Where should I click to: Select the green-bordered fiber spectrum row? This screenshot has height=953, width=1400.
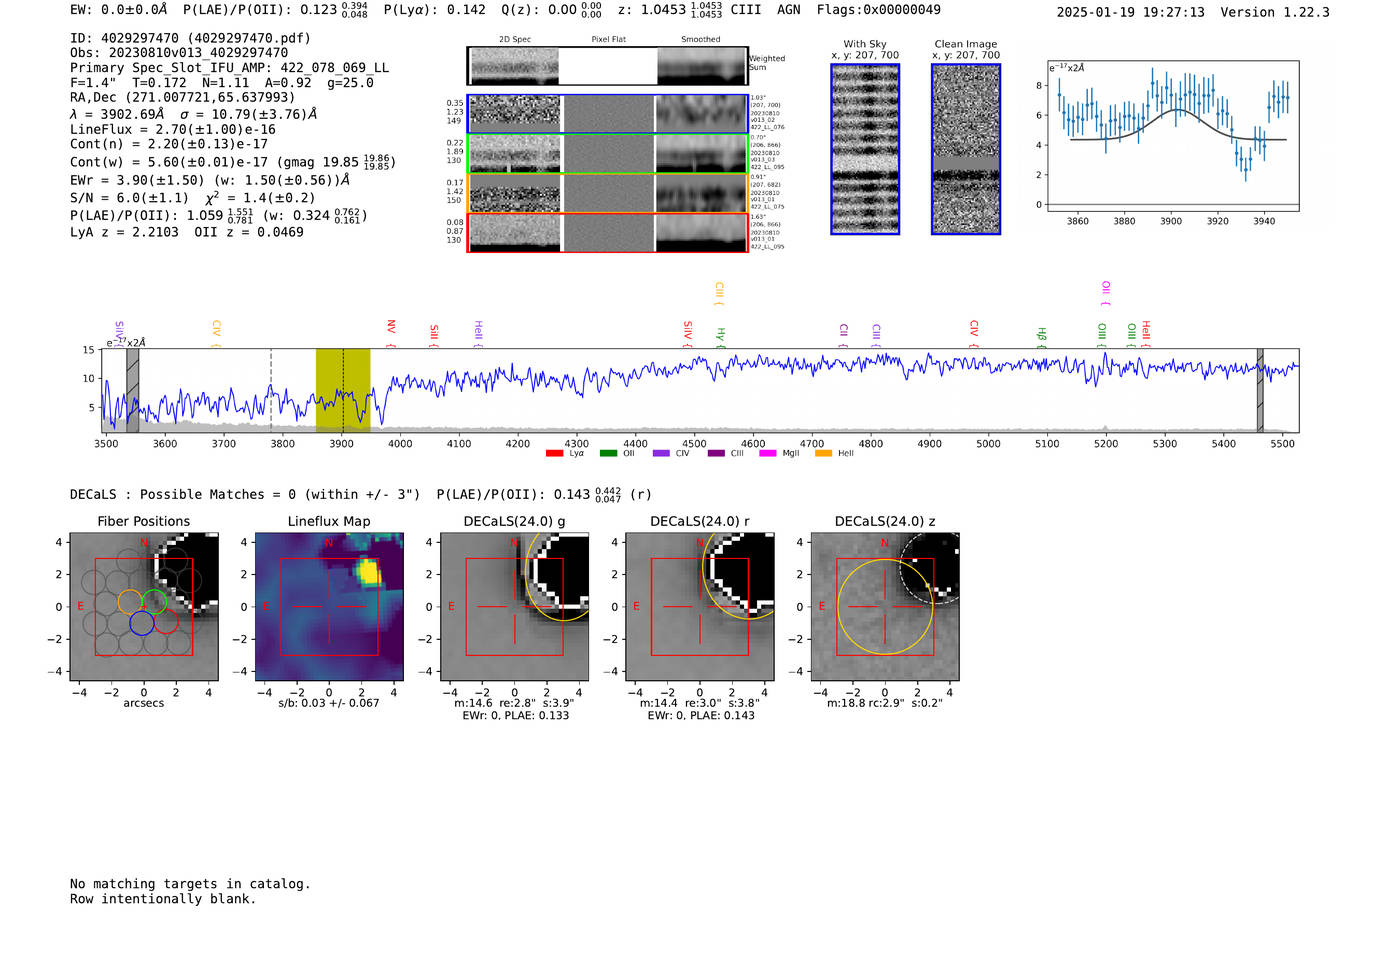(607, 154)
